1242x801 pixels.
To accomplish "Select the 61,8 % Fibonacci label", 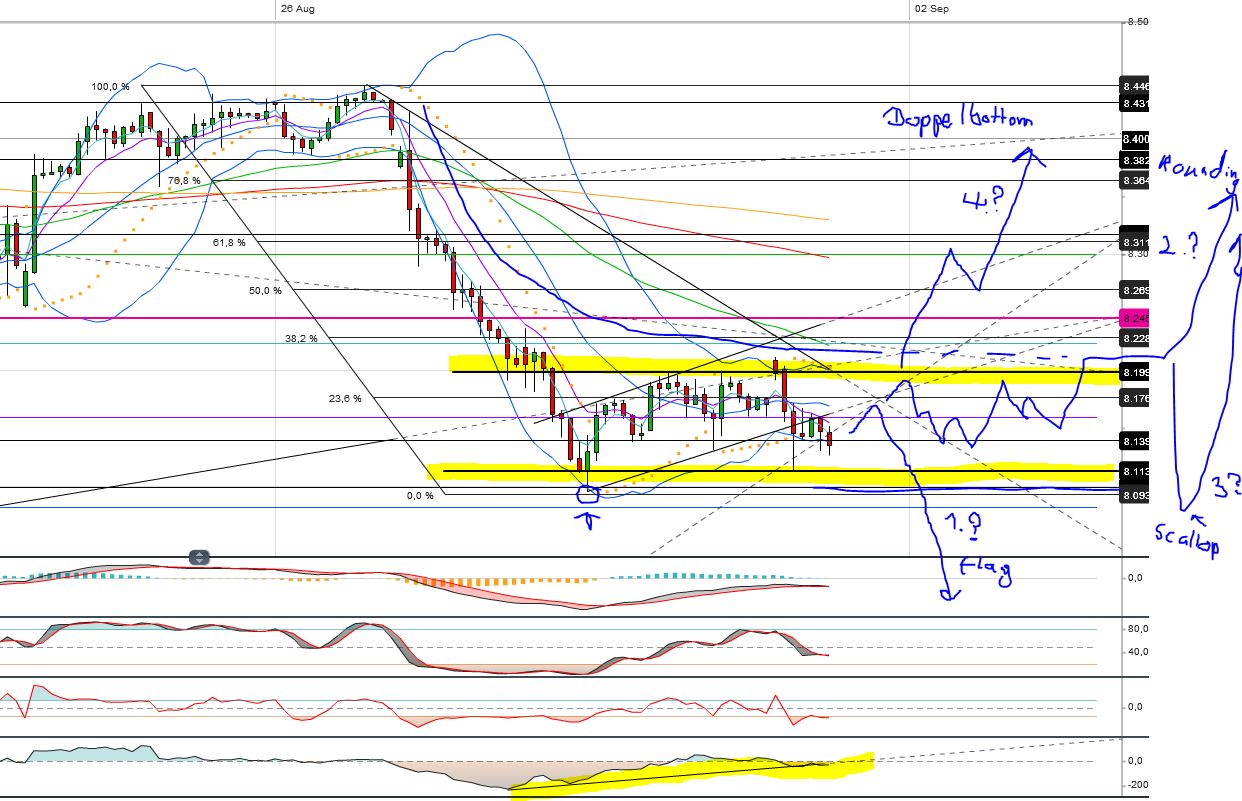I will [229, 242].
